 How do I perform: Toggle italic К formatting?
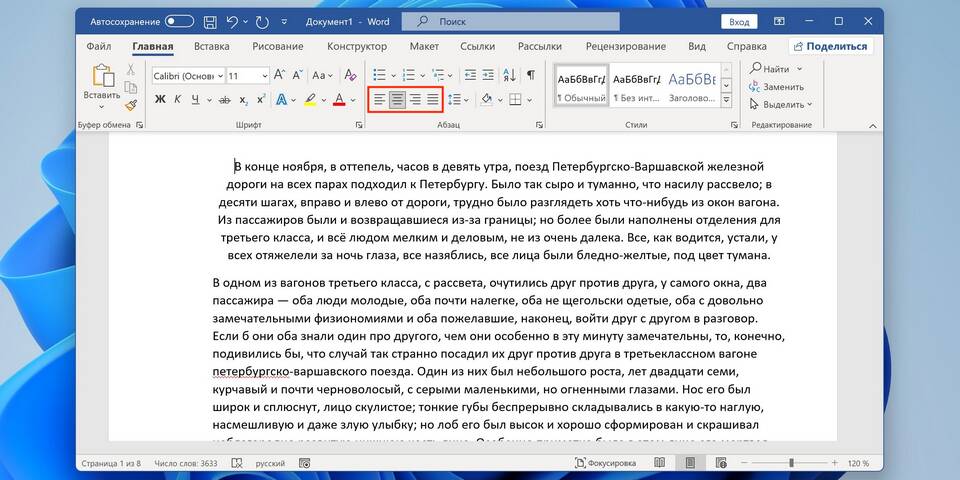click(178, 100)
